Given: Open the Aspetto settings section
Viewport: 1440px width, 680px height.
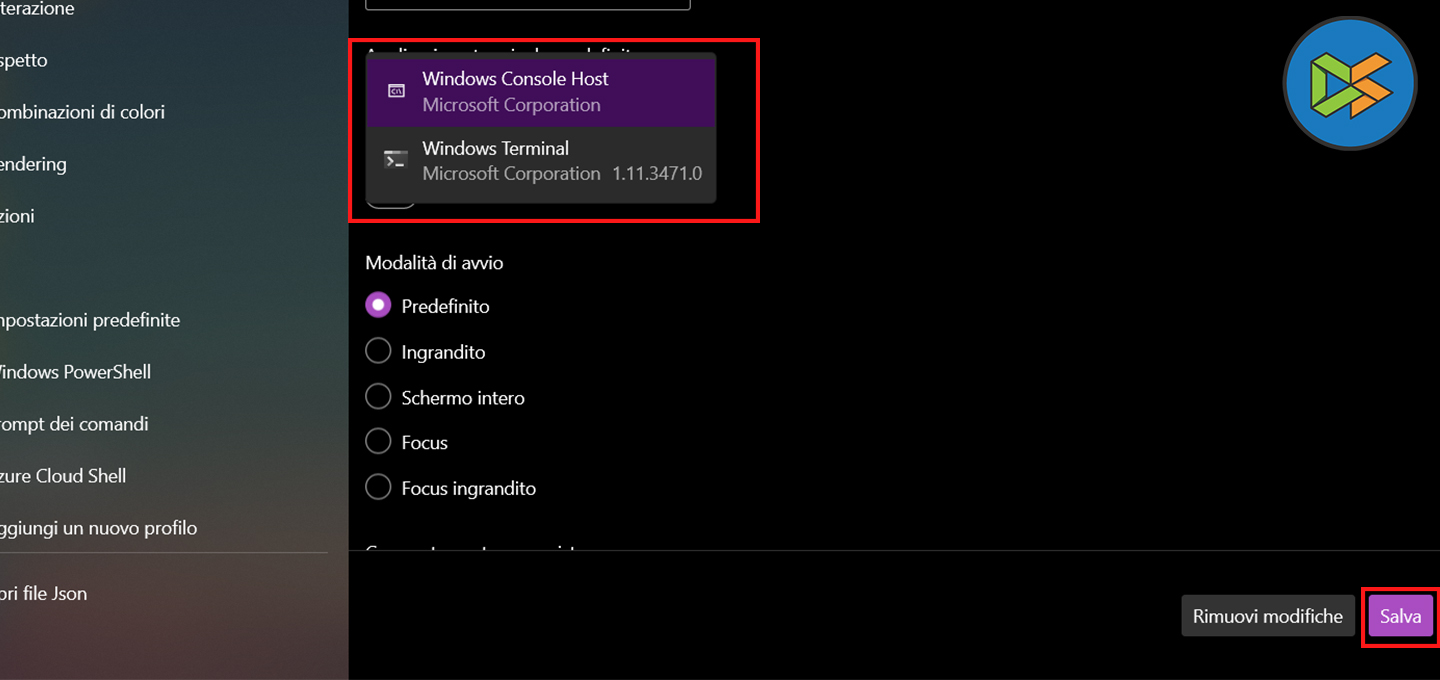Looking at the screenshot, I should click(x=24, y=60).
